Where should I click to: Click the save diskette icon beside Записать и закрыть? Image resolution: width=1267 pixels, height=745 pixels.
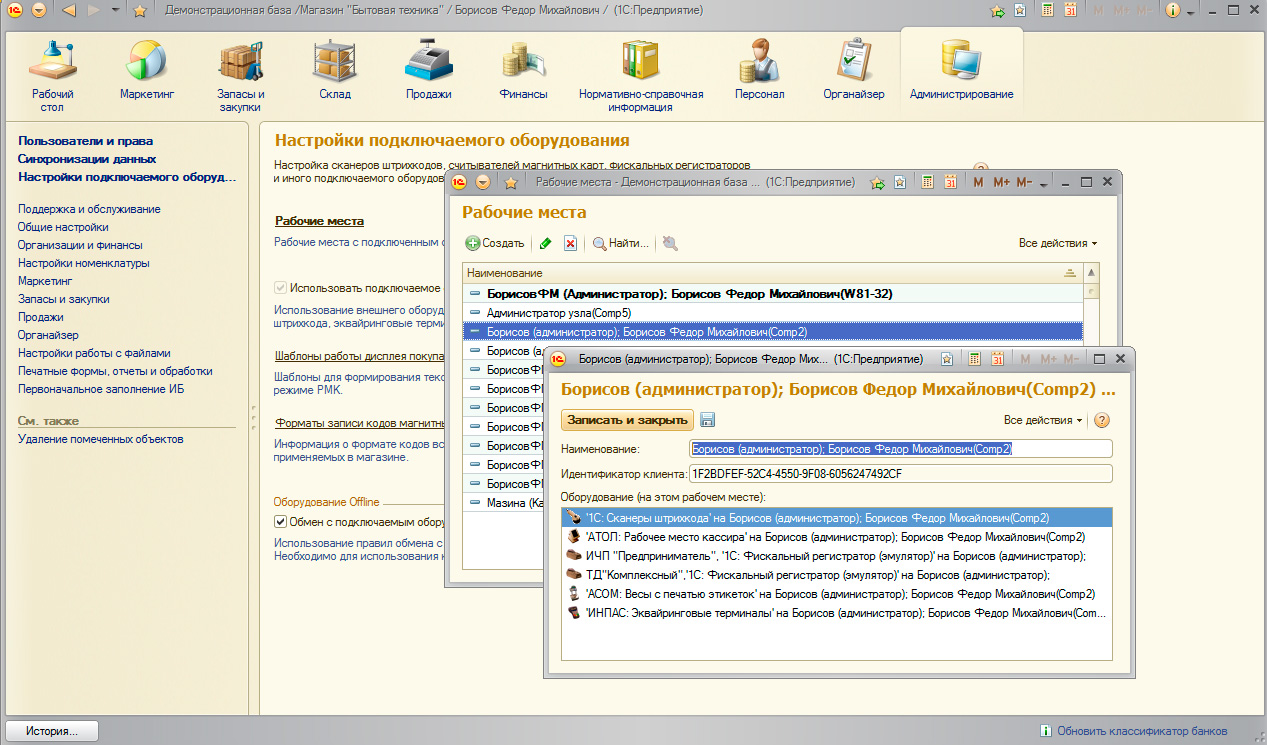pos(708,420)
